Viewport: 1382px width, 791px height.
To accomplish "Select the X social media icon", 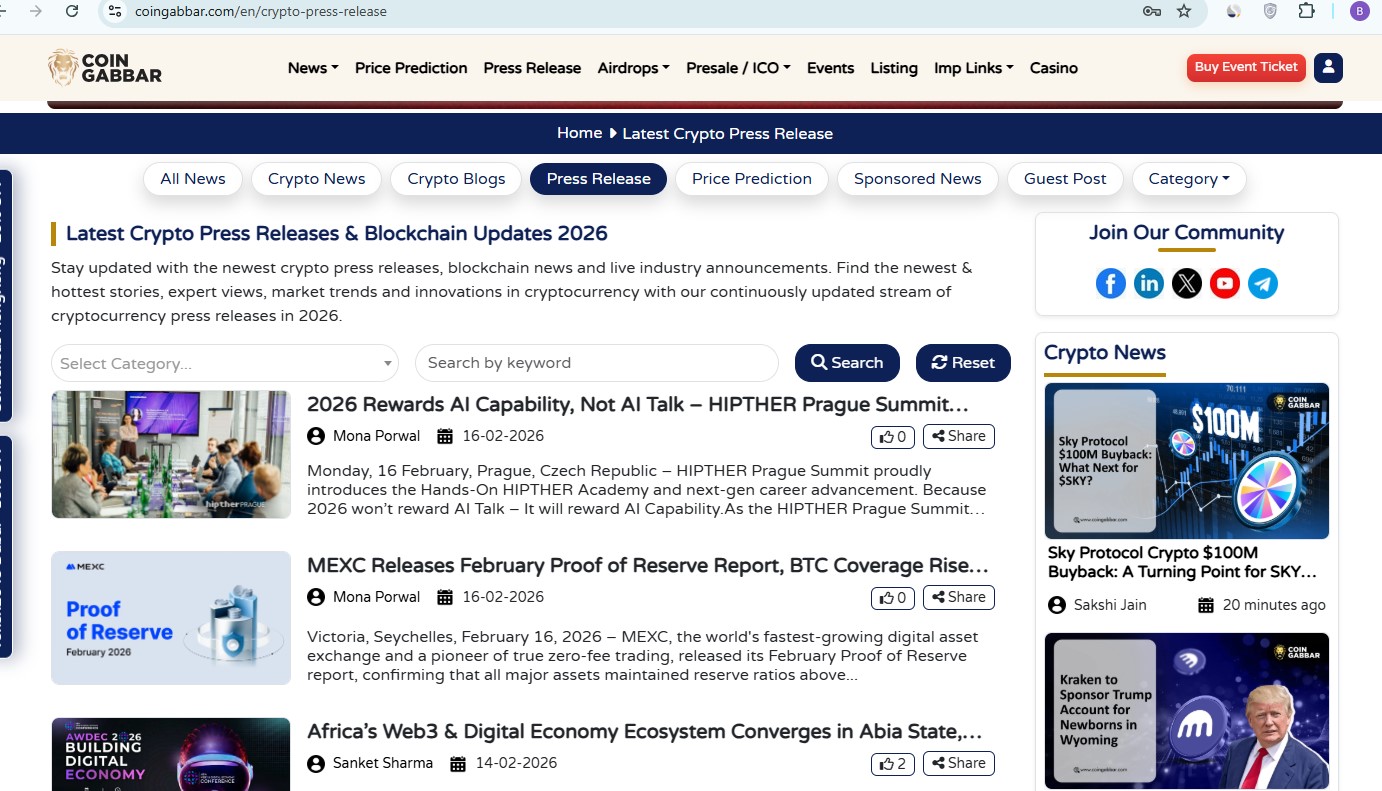I will point(1187,283).
